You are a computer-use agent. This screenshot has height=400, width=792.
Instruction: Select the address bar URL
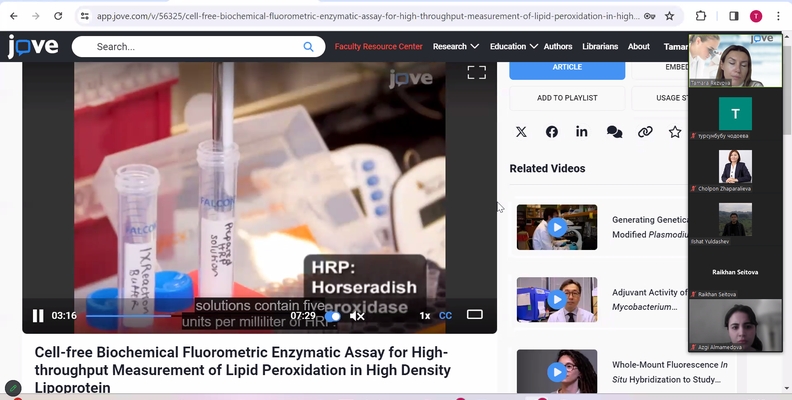(x=368, y=16)
